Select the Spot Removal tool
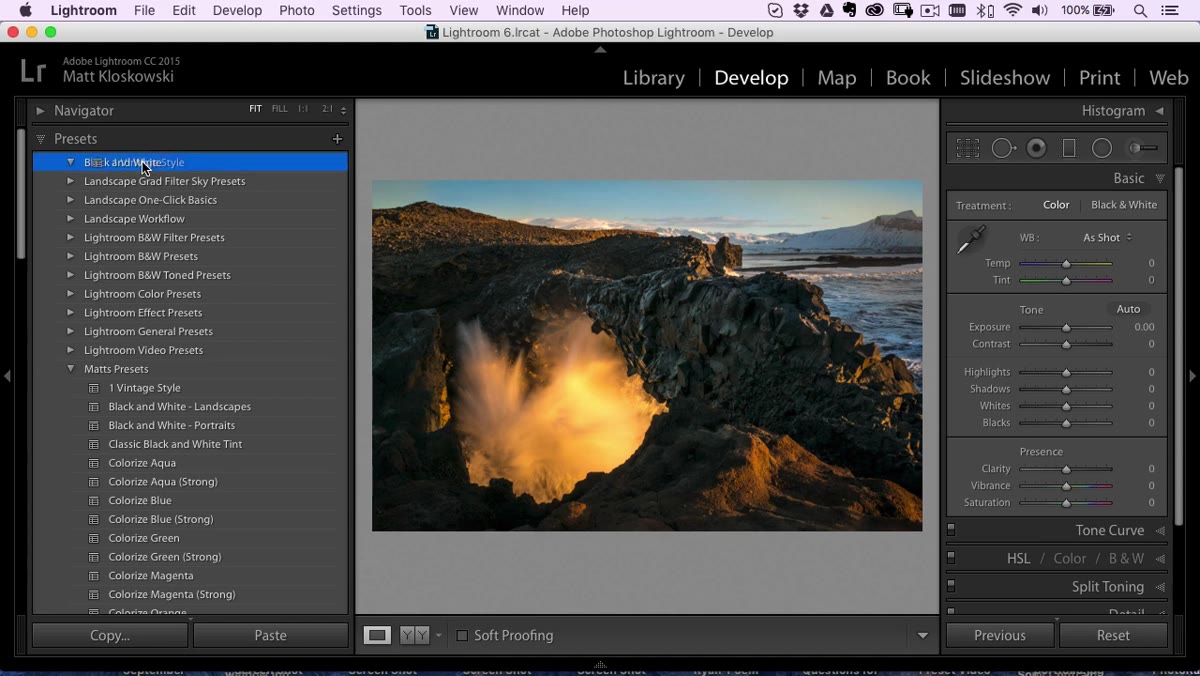 pos(1003,148)
